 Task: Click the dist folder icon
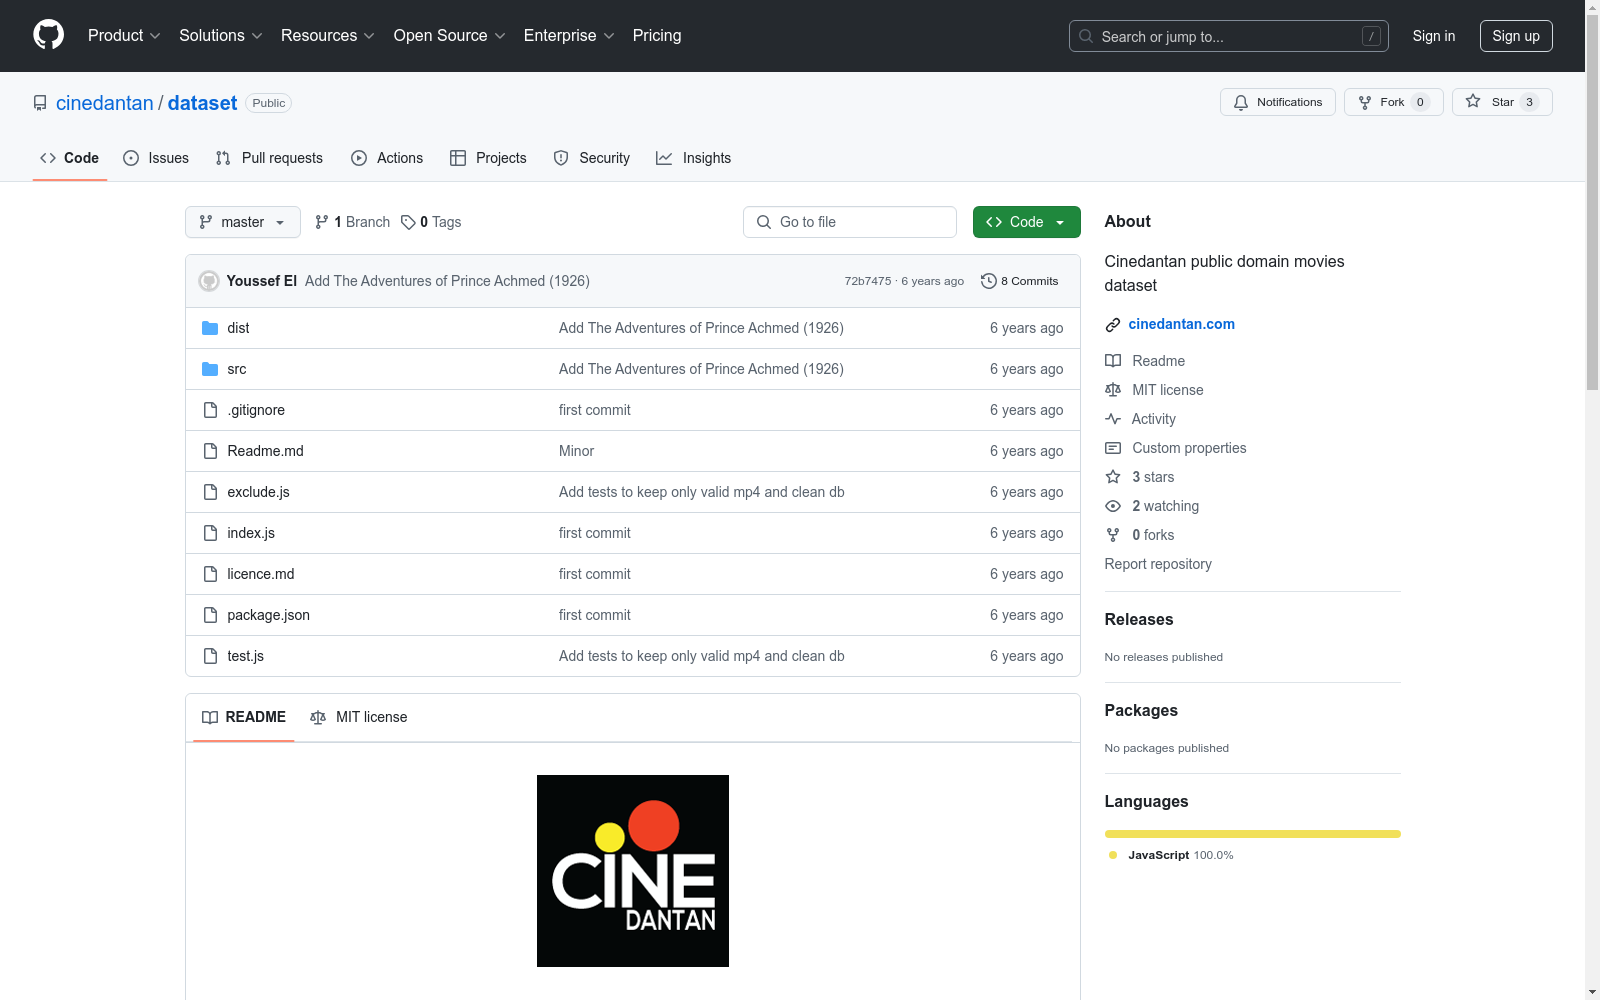coord(210,328)
